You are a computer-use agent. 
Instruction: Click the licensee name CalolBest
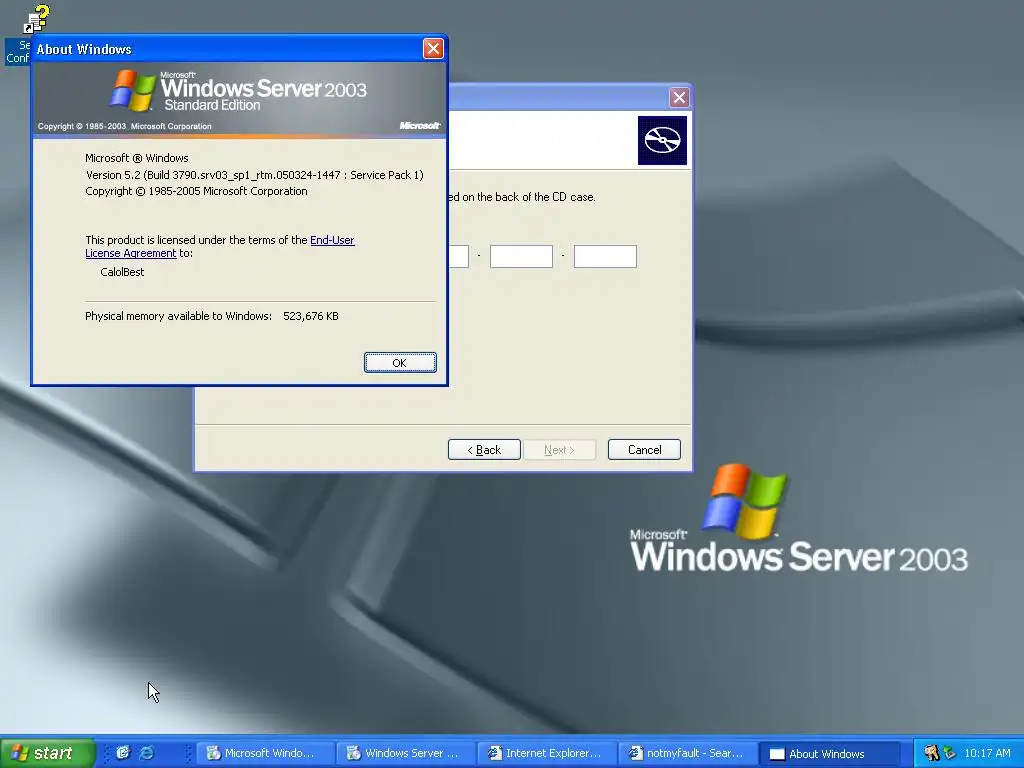click(x=122, y=272)
